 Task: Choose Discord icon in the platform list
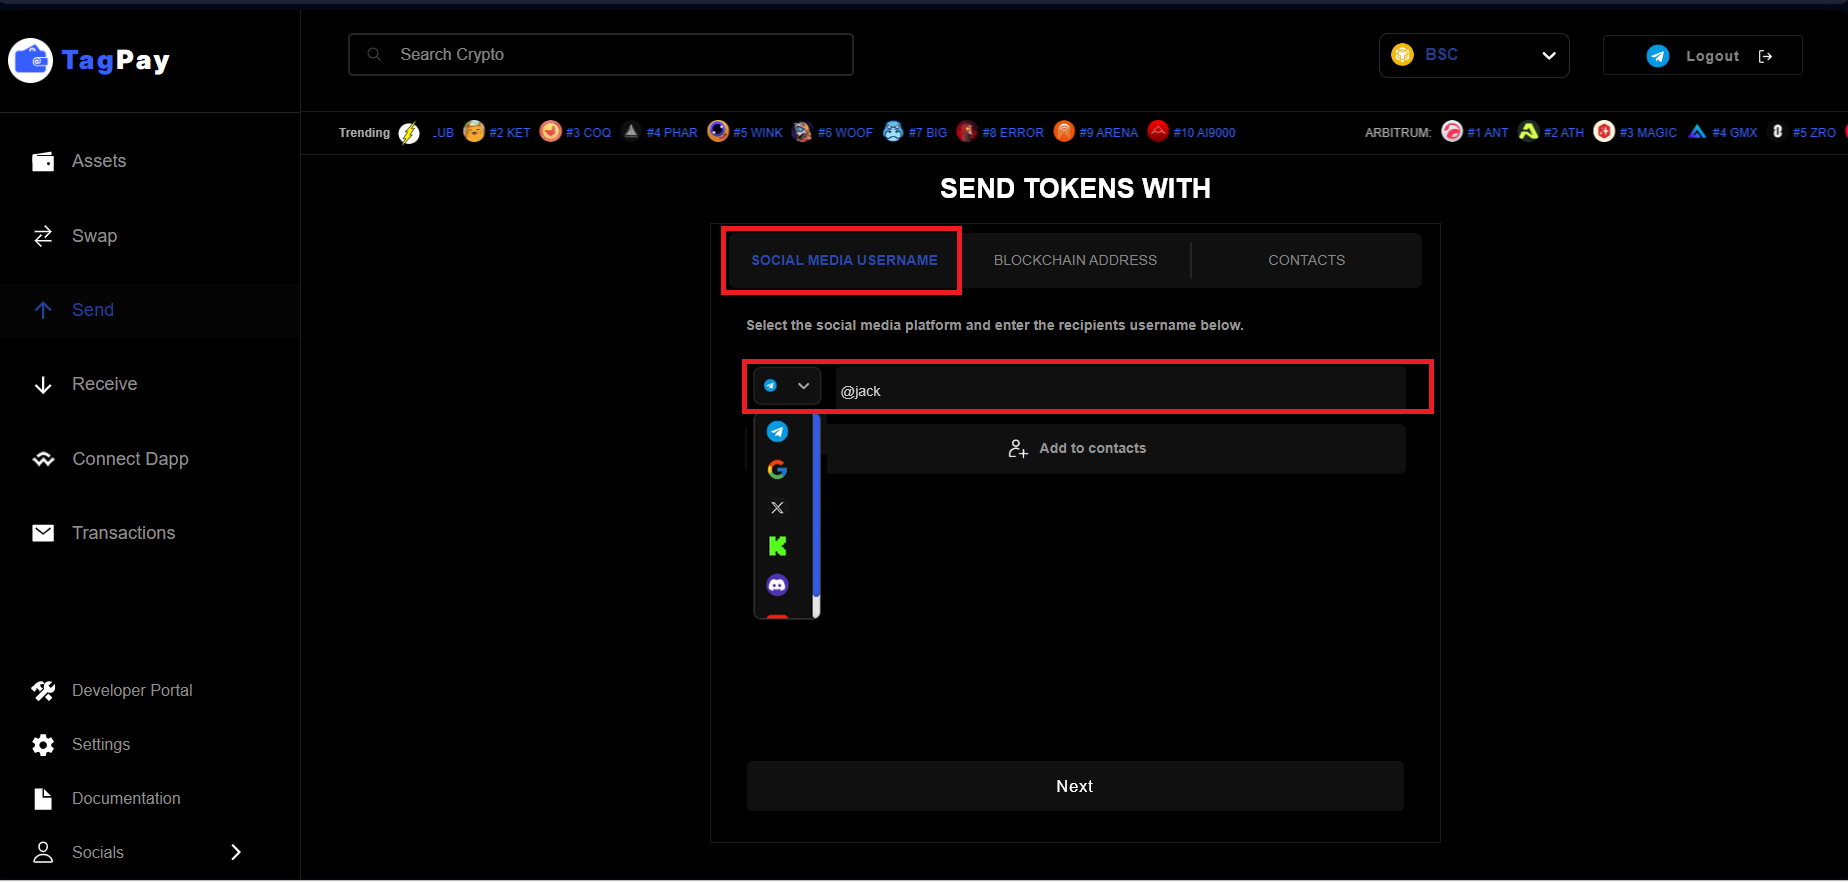pos(777,585)
